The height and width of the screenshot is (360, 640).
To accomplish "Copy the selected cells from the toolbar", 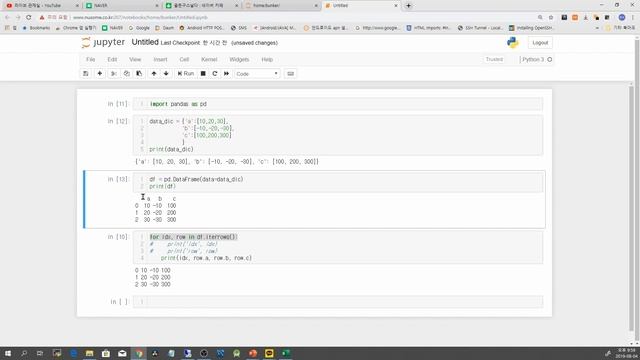I will [127, 73].
